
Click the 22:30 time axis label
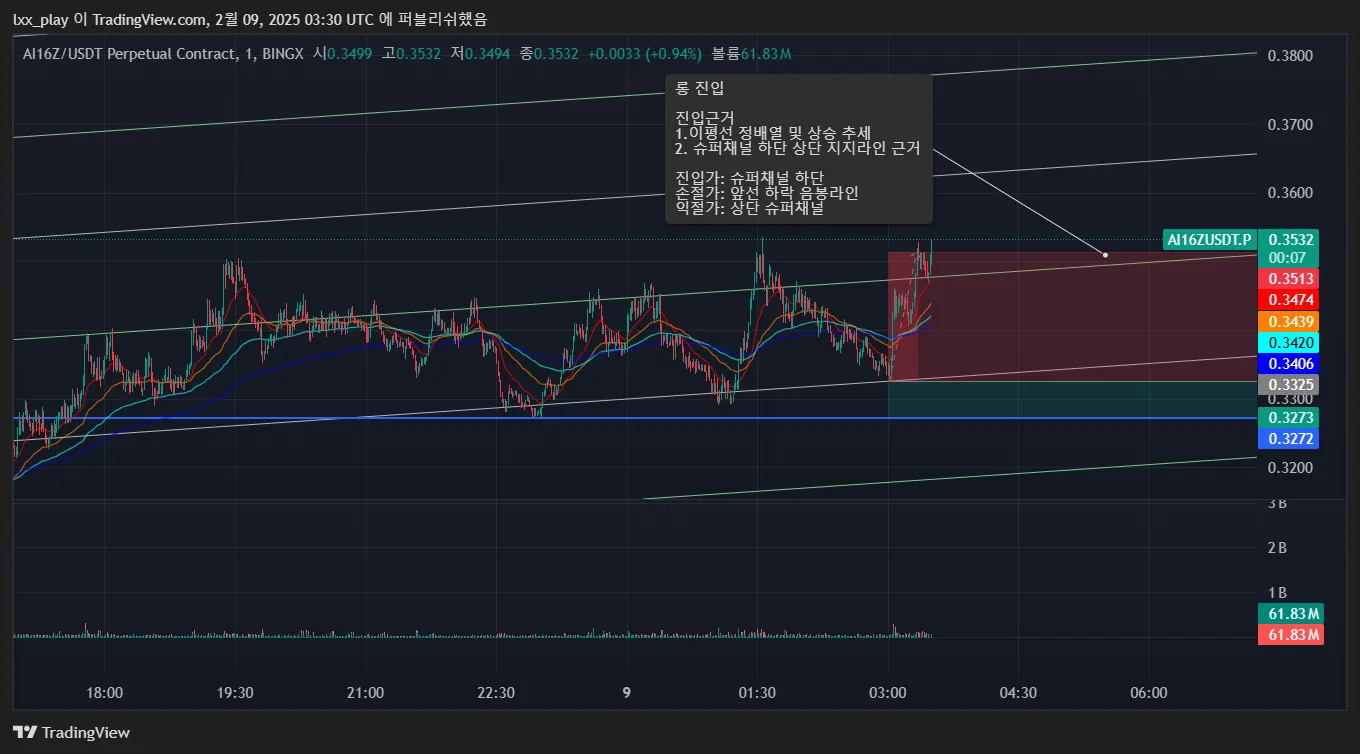496,693
